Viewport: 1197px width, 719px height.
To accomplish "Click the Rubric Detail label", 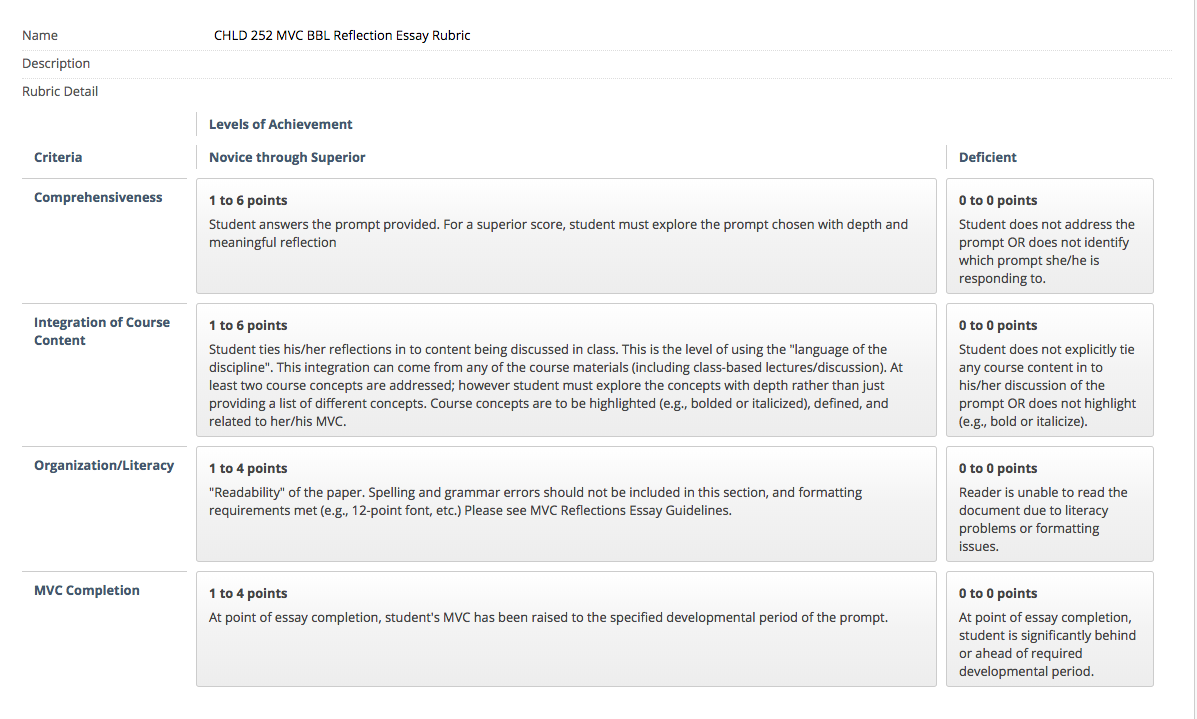I will pyautogui.click(x=60, y=92).
